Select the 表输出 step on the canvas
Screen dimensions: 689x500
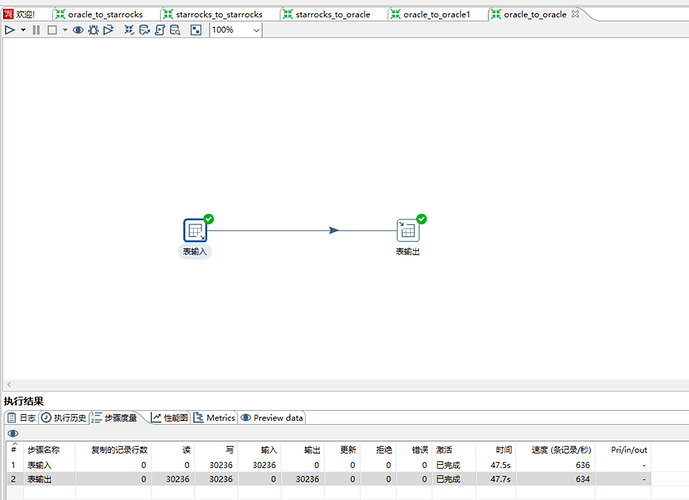click(407, 230)
